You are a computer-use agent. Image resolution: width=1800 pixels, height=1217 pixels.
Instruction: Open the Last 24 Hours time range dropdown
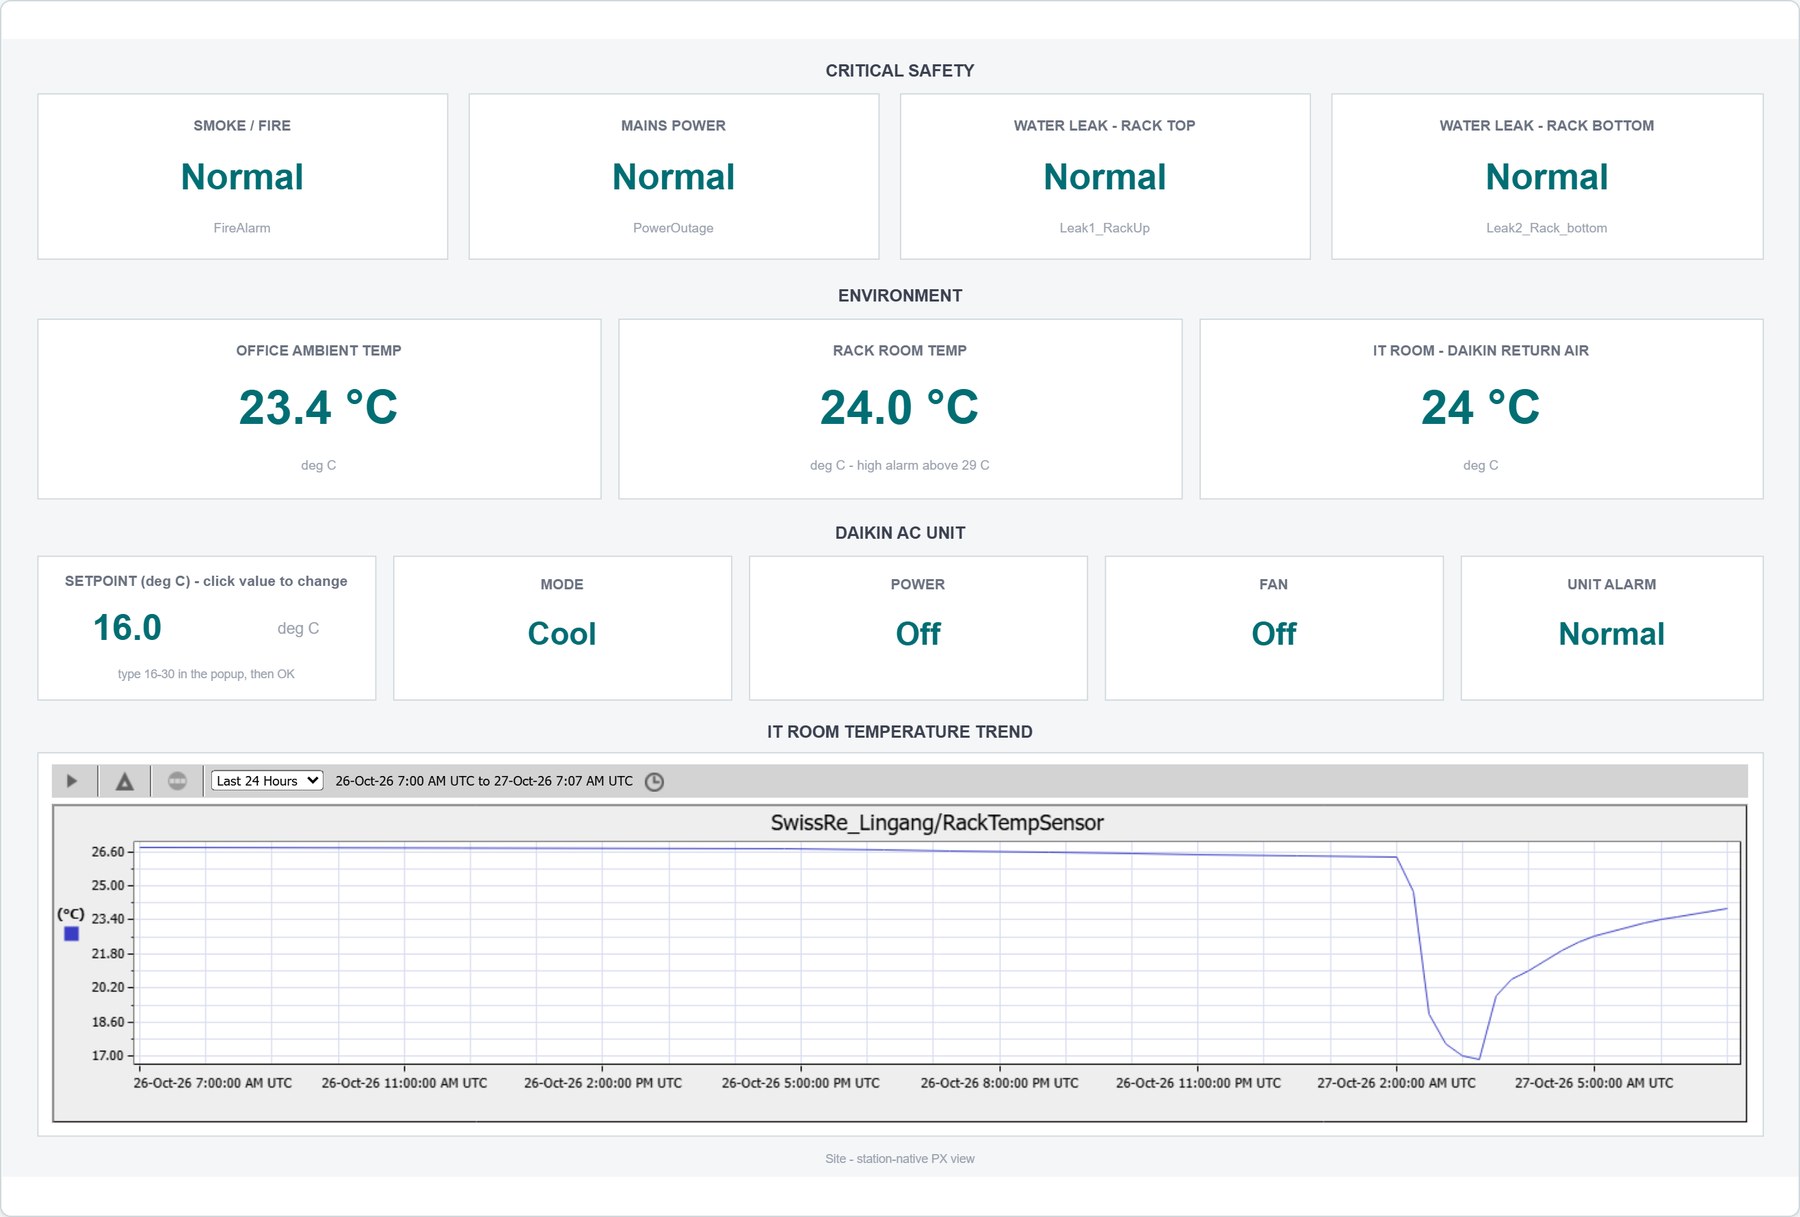[x=267, y=781]
